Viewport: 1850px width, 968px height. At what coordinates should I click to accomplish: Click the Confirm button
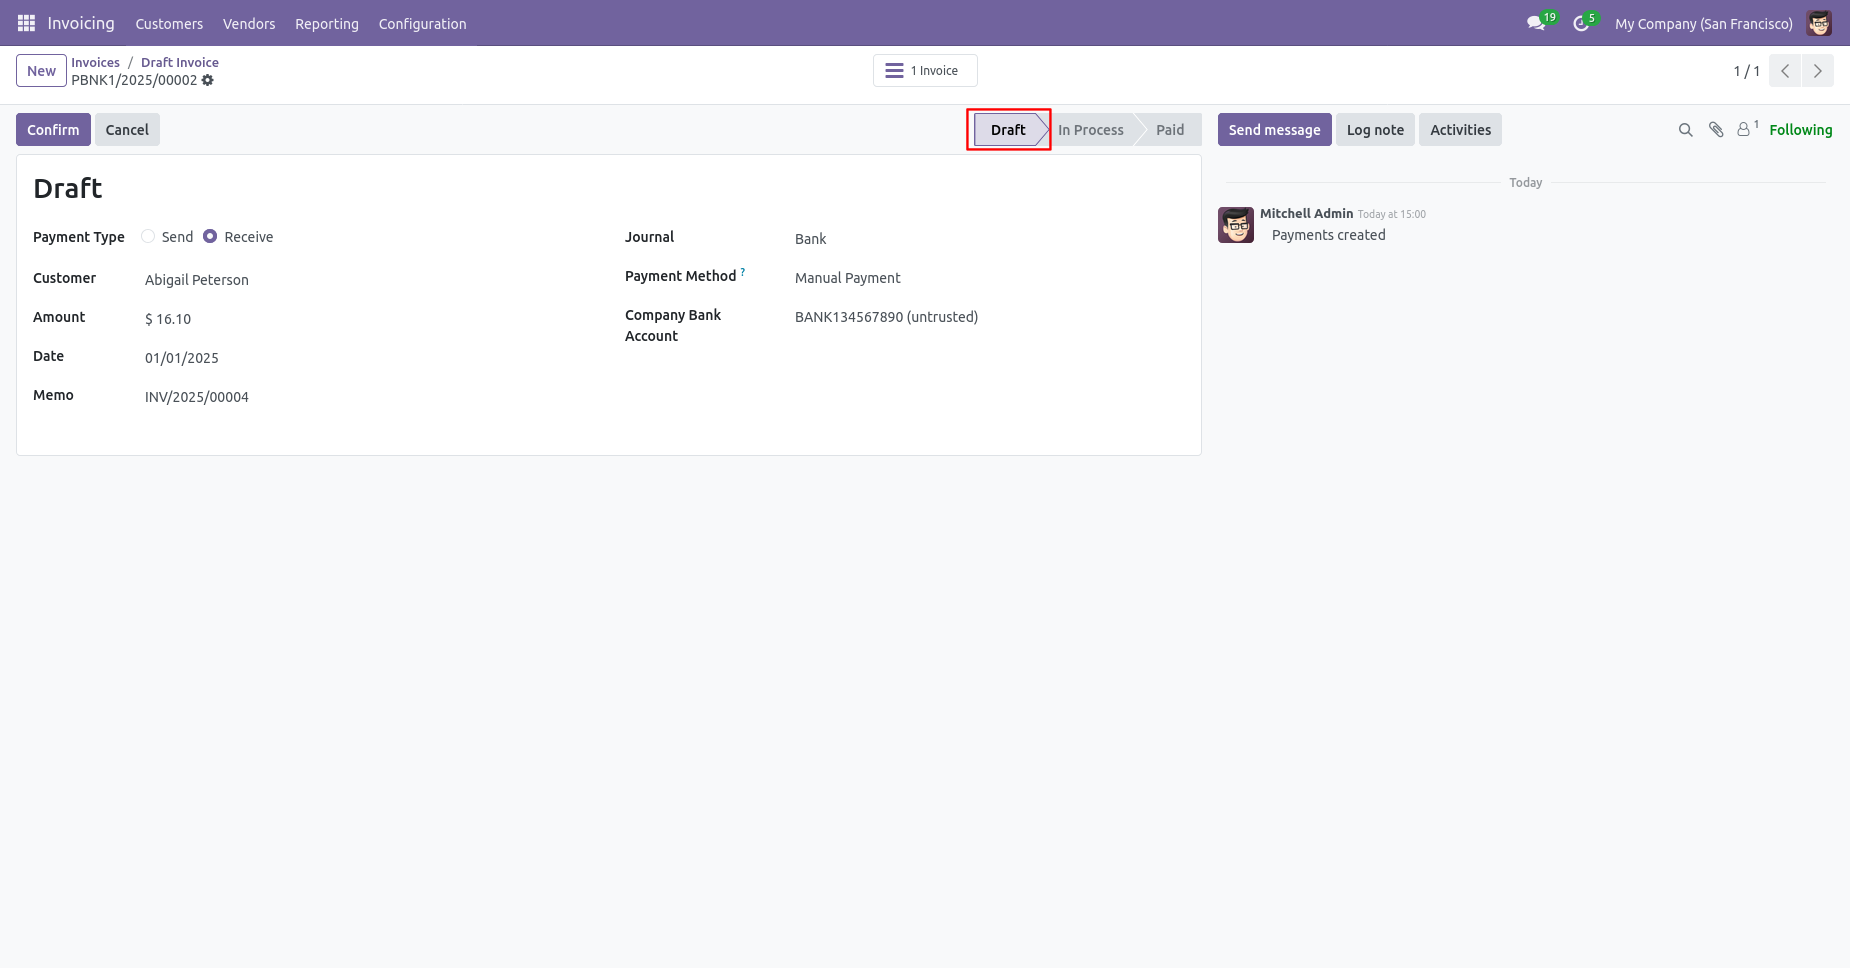click(53, 130)
